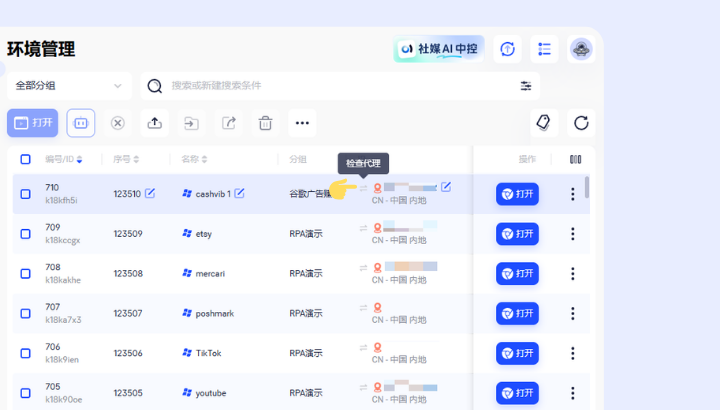
Task: Open the mercari environment
Action: [x=517, y=274]
